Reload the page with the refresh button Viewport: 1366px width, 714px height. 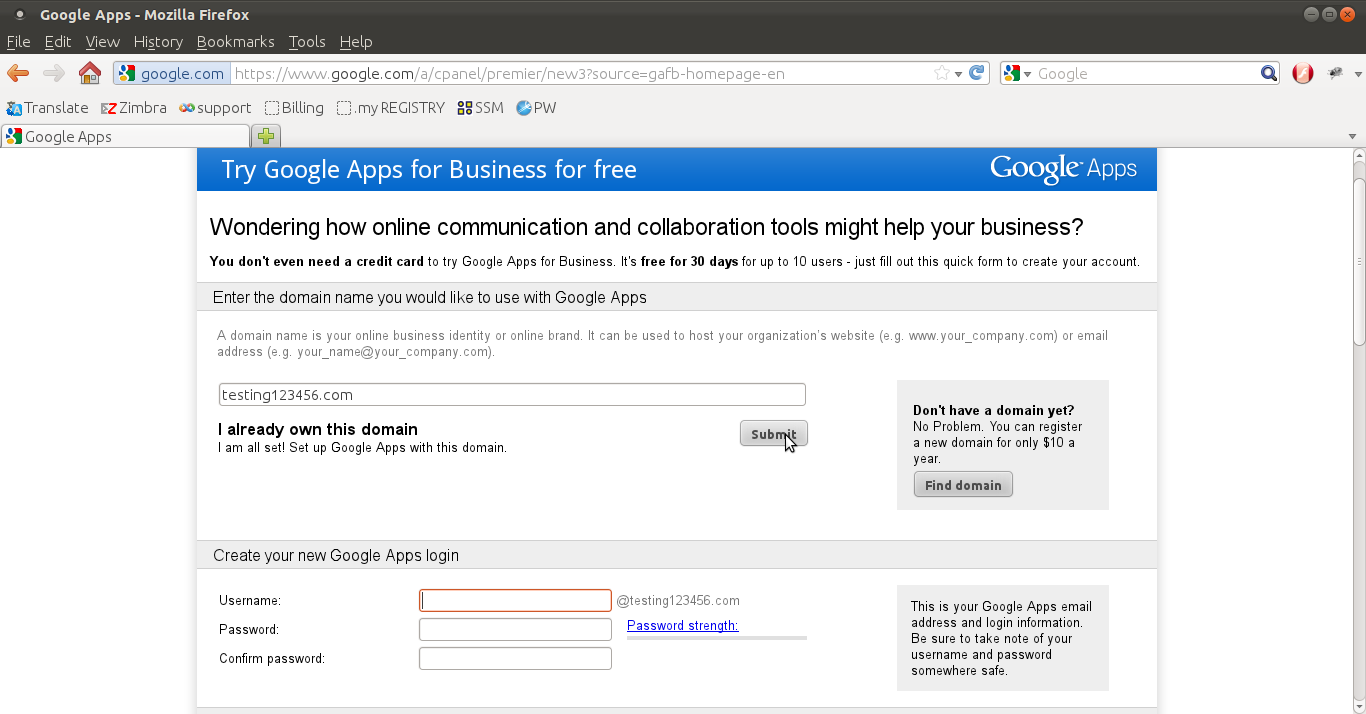(977, 73)
